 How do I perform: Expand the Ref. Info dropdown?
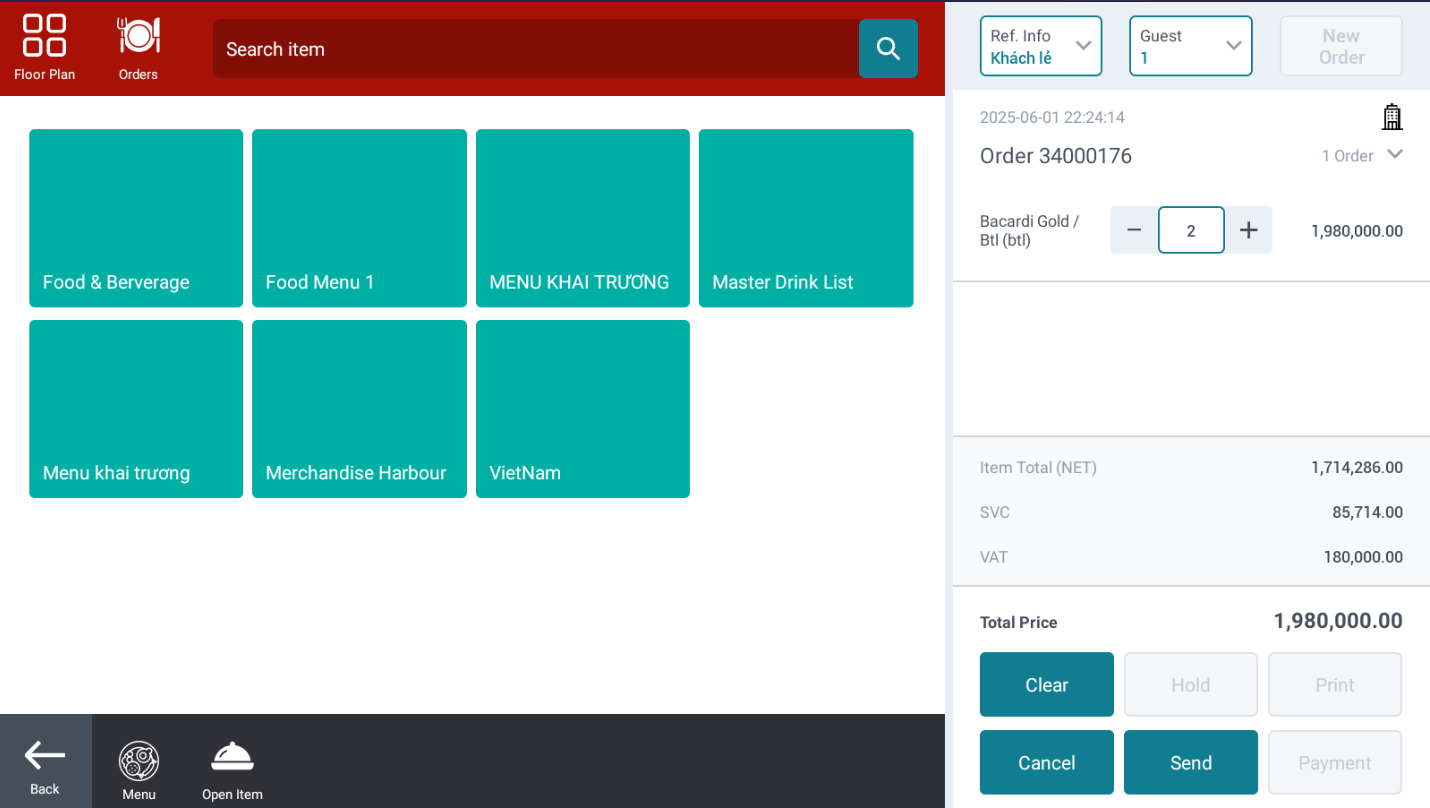coord(1040,46)
